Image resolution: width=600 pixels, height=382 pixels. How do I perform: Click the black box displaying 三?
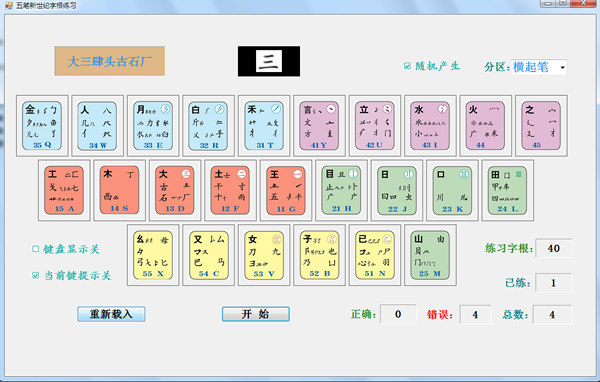(x=269, y=61)
